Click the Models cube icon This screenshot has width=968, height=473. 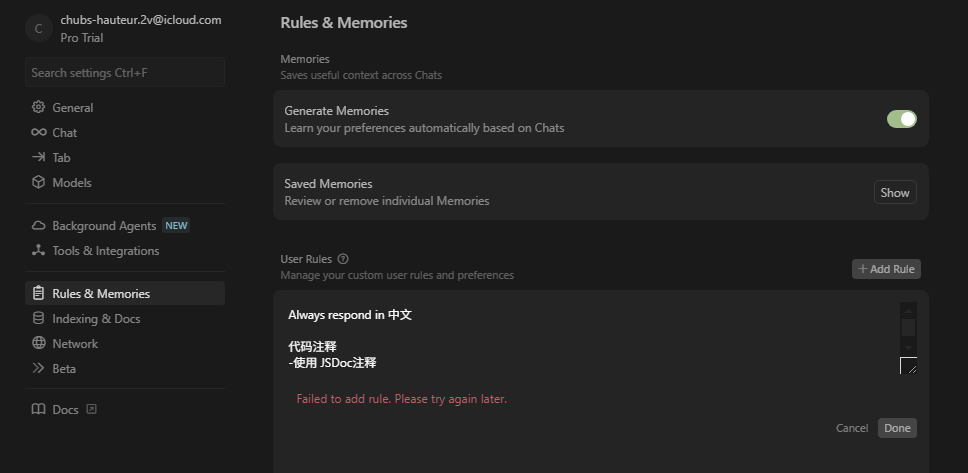[39, 182]
